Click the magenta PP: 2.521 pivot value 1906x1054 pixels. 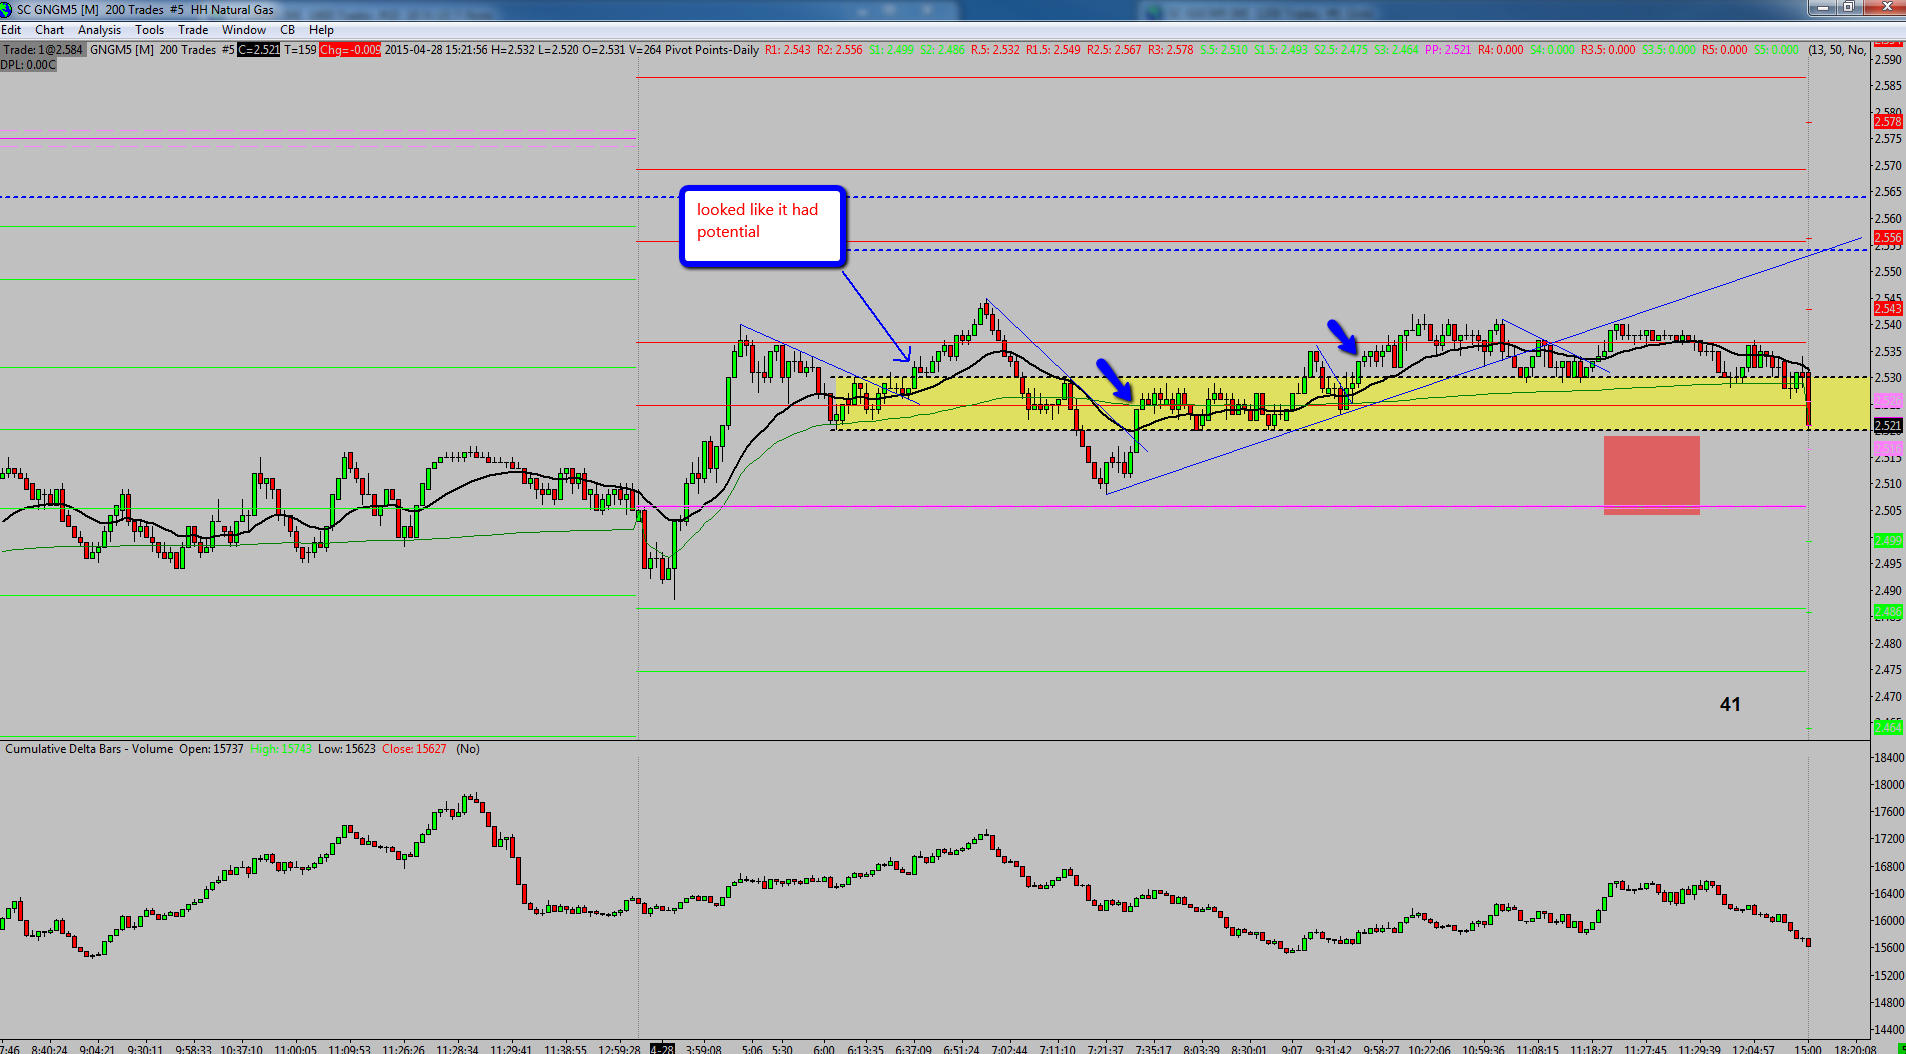coord(1448,50)
